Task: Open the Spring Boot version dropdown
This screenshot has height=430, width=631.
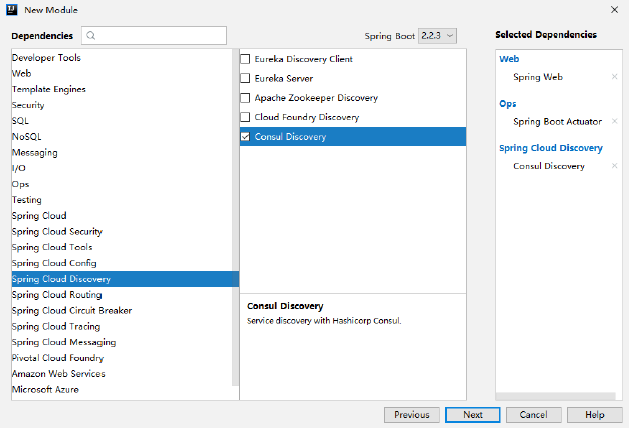Action: pyautogui.click(x=437, y=36)
